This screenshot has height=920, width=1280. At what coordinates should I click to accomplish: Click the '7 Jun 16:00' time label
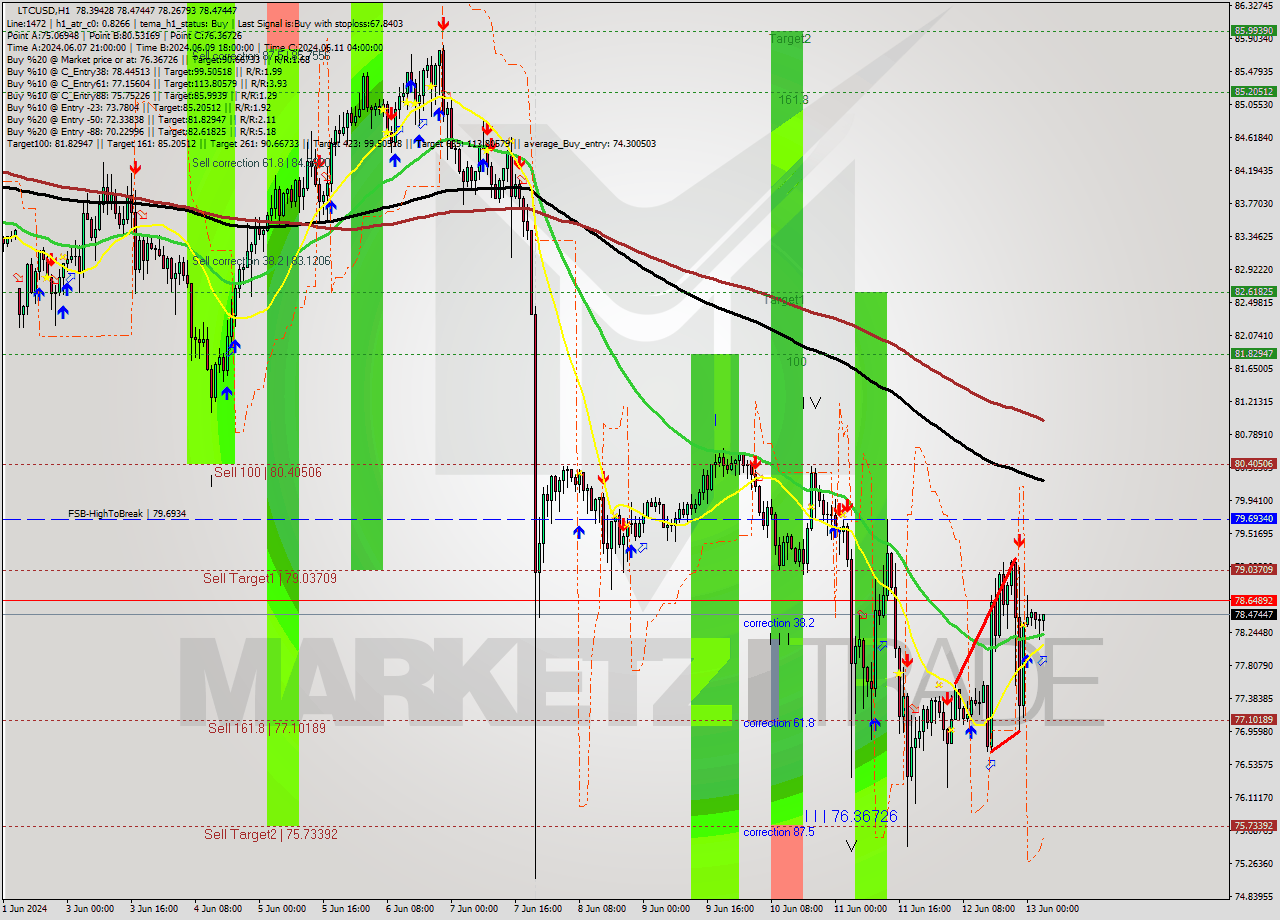pyautogui.click(x=537, y=908)
